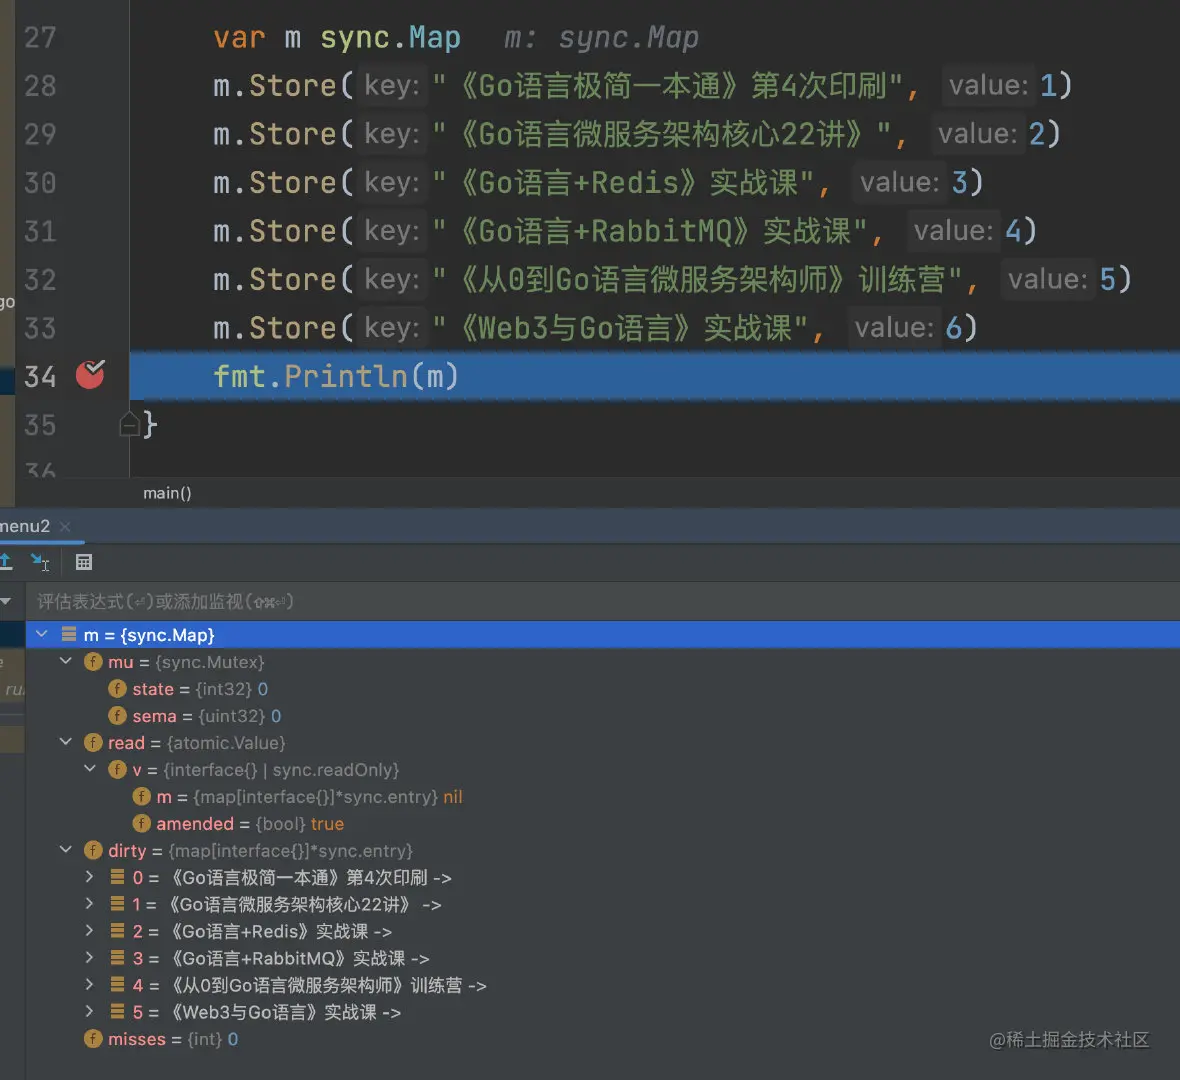Click the evaluate expression input field
1180x1080 pixels.
(602, 601)
